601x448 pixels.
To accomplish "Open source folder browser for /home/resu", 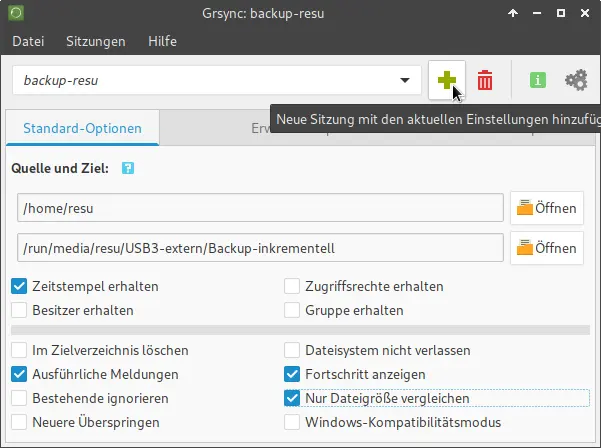I will point(547,208).
